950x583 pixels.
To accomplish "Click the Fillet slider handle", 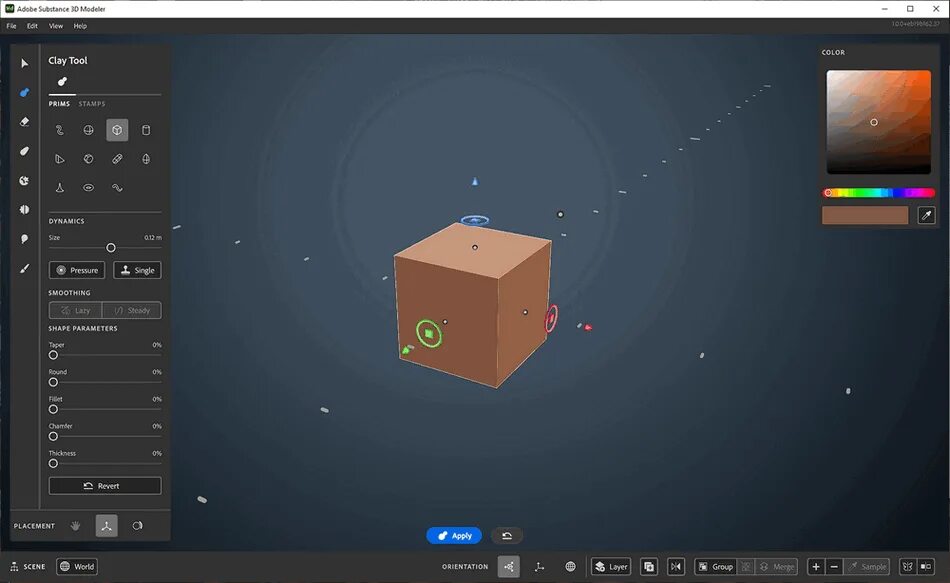I will click(x=53, y=409).
